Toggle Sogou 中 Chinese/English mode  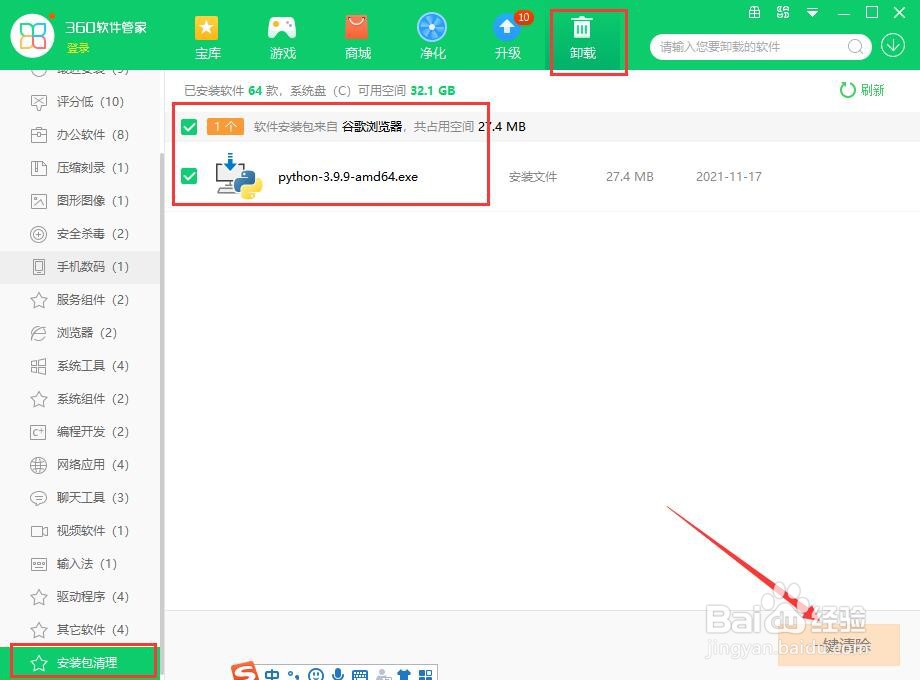(x=272, y=675)
